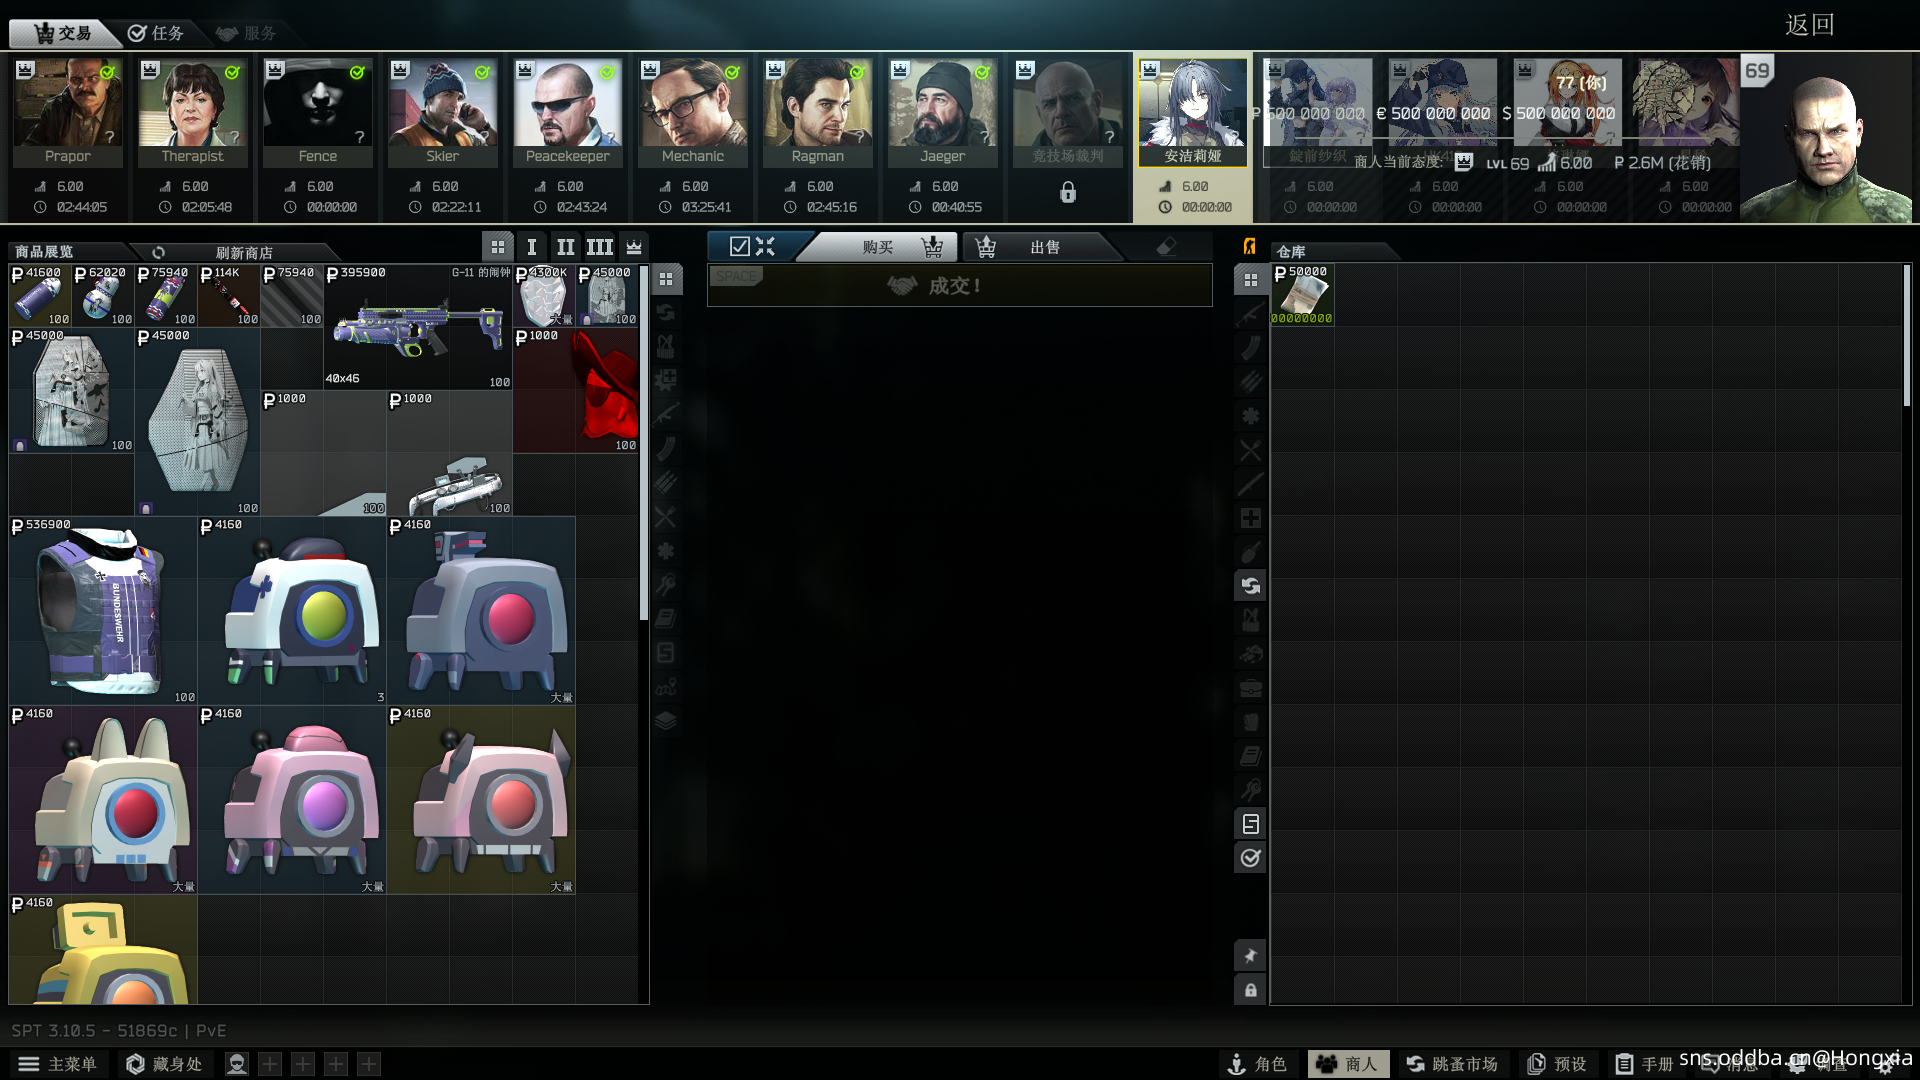The width and height of the screenshot is (1920, 1080).
Task: Show loyalty level II goods
Action: pyautogui.click(x=566, y=247)
